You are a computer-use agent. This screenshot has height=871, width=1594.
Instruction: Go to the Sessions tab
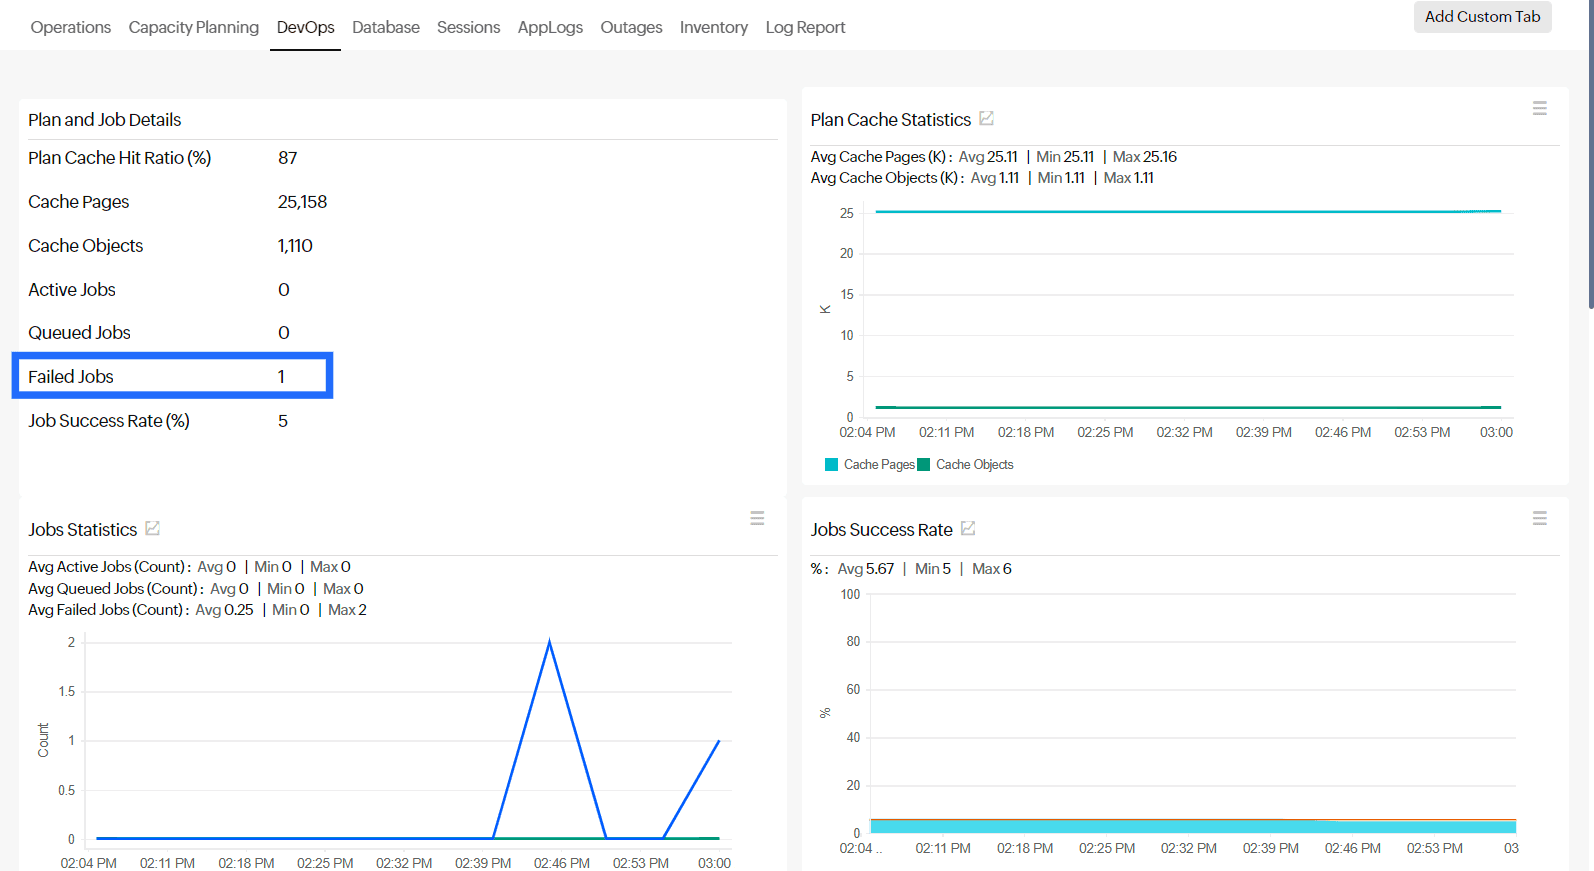coord(468,28)
